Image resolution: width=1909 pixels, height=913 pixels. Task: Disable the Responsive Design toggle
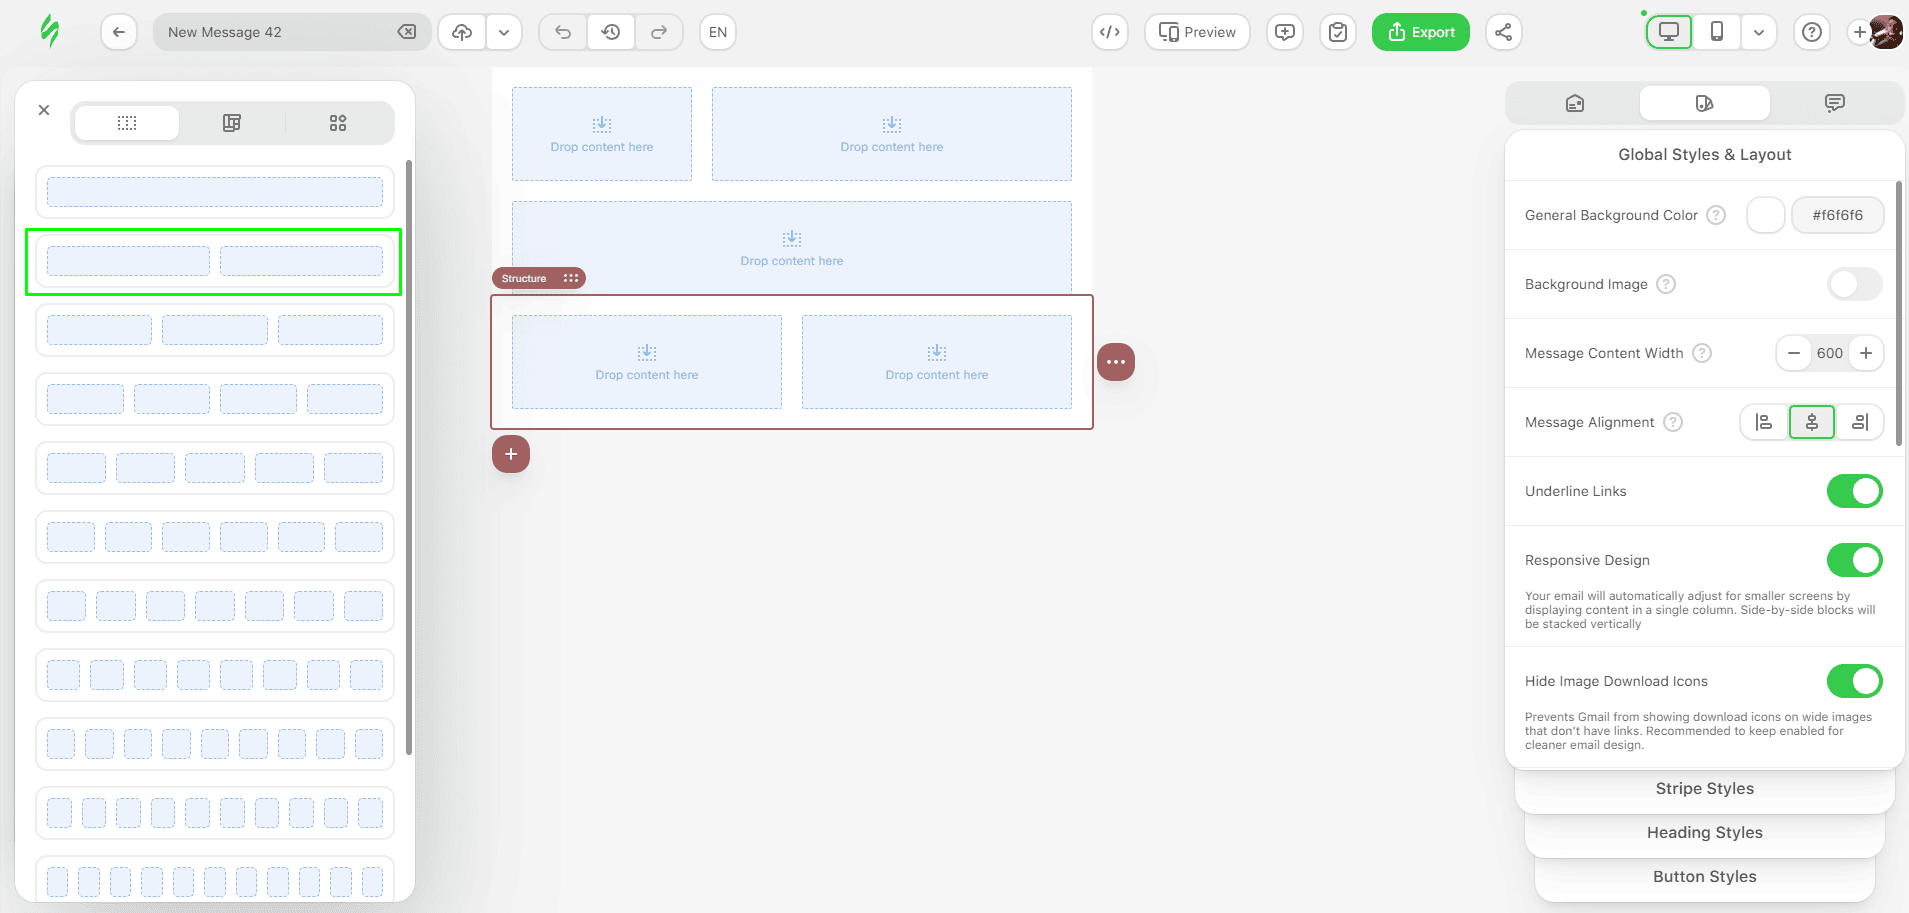[x=1855, y=560]
